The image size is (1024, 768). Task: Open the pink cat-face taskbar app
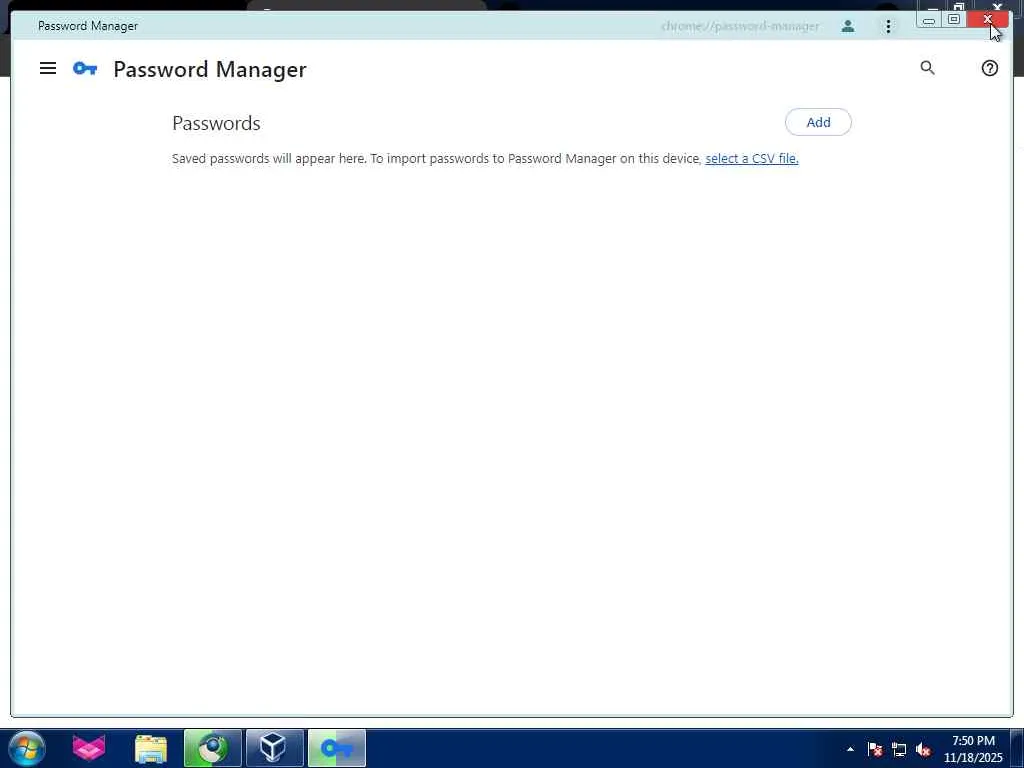pyautogui.click(x=89, y=748)
